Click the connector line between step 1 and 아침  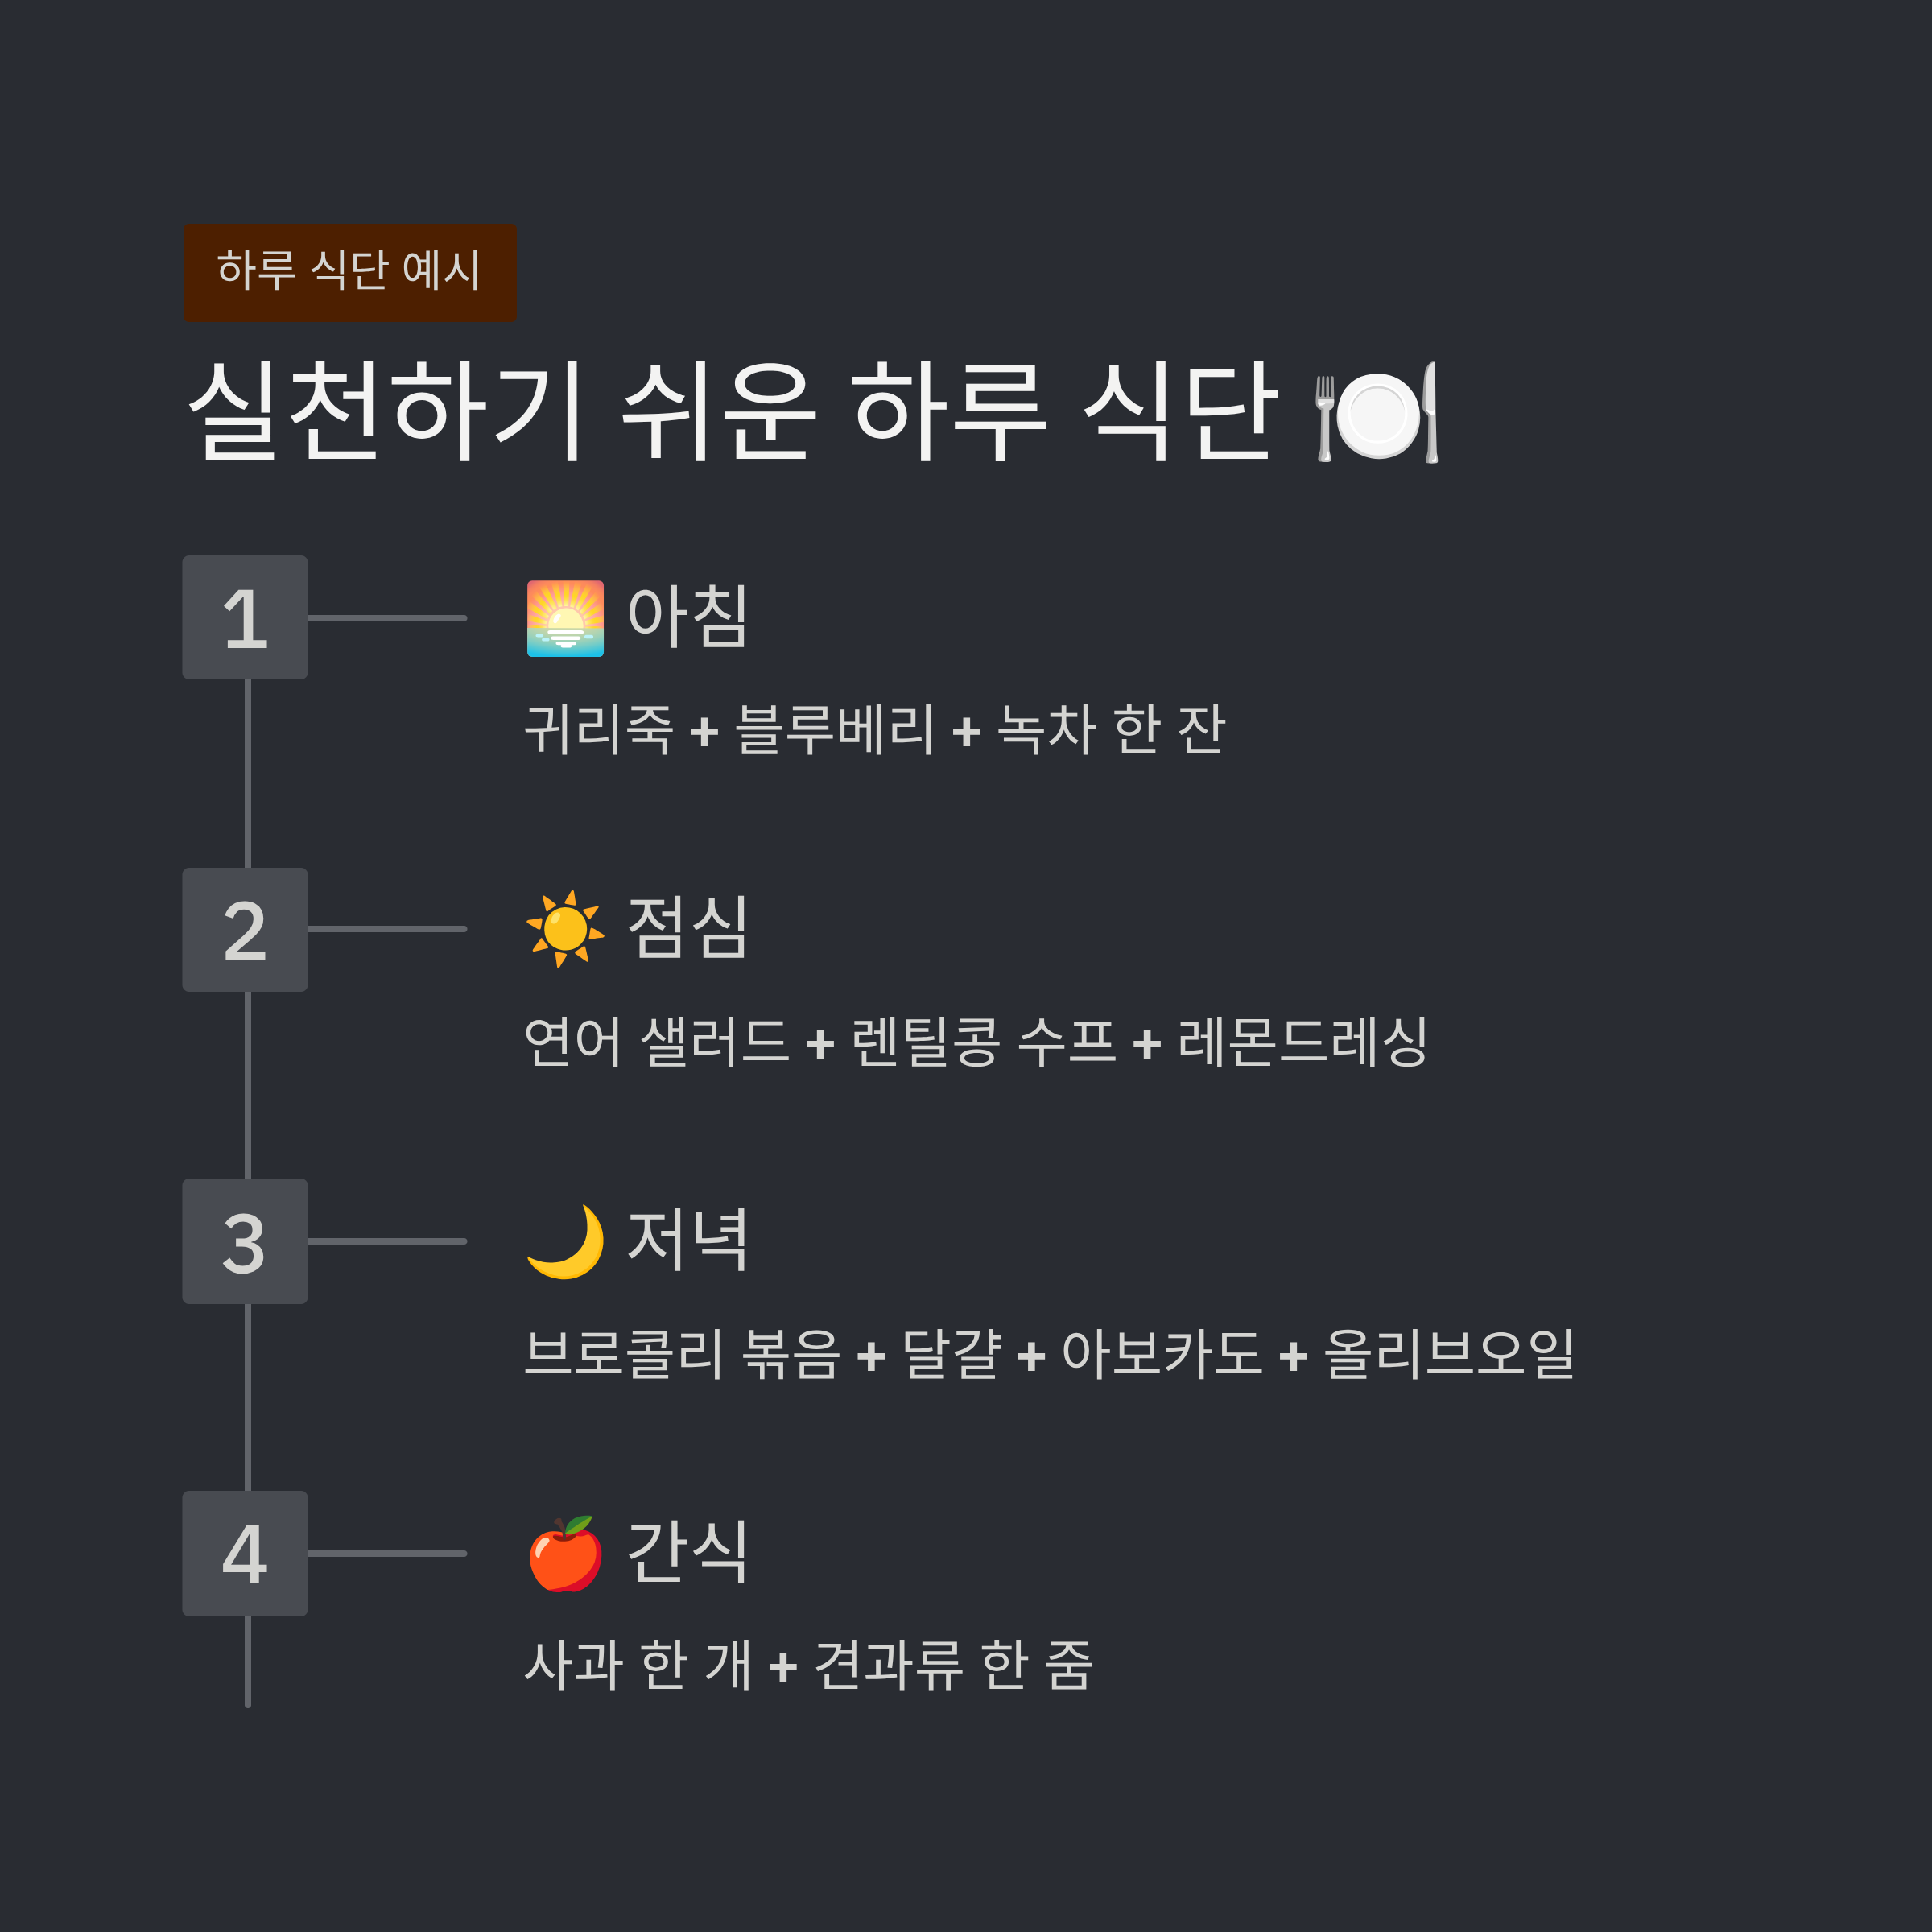tap(387, 618)
